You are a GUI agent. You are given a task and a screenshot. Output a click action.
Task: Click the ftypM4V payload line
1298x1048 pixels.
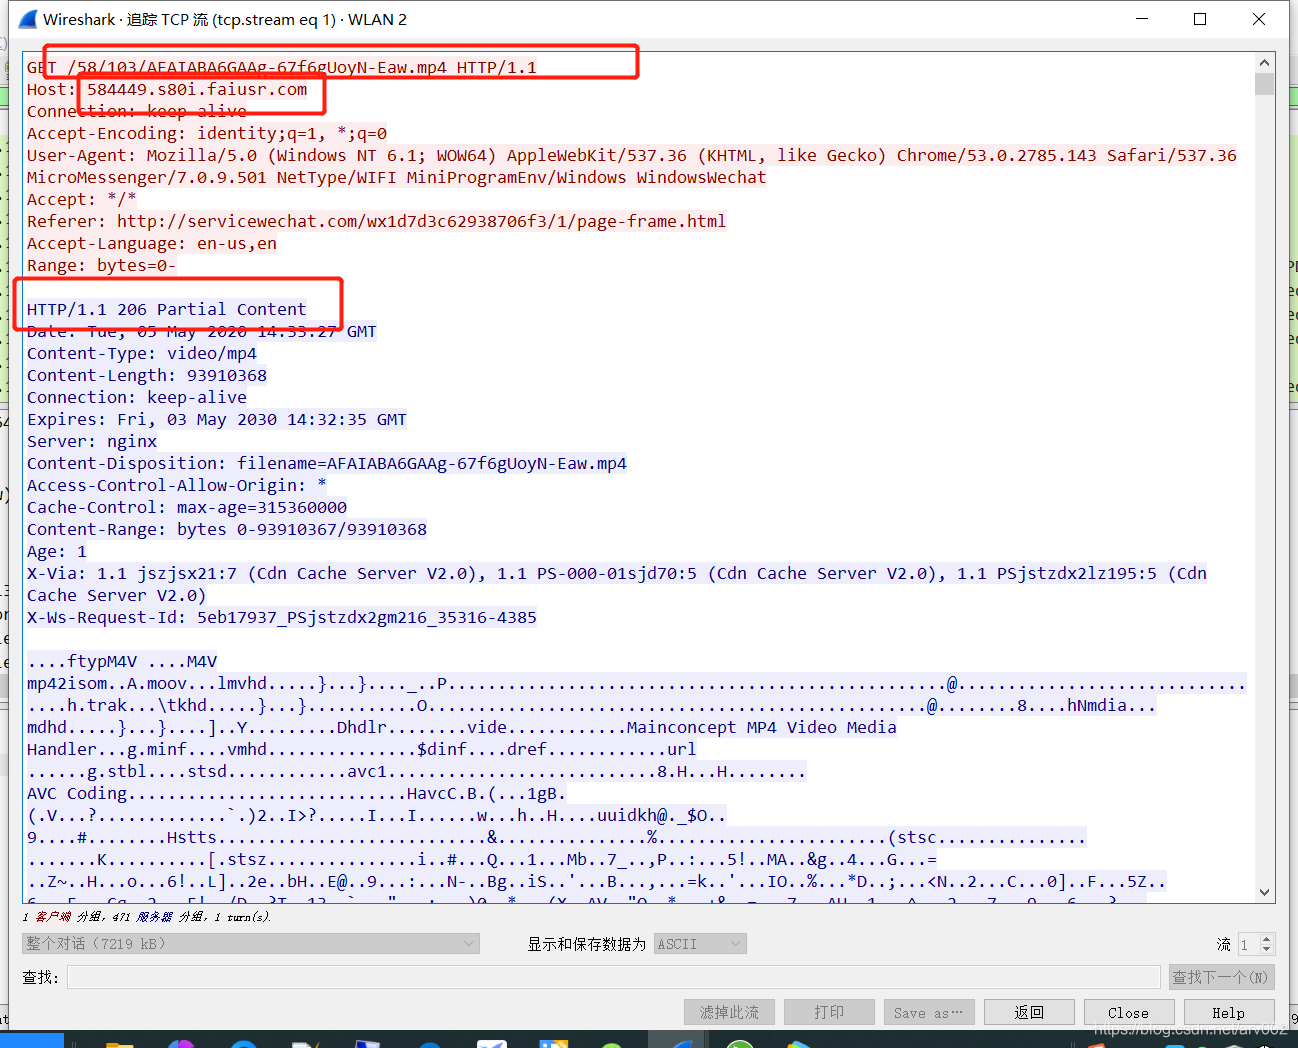pyautogui.click(x=122, y=661)
